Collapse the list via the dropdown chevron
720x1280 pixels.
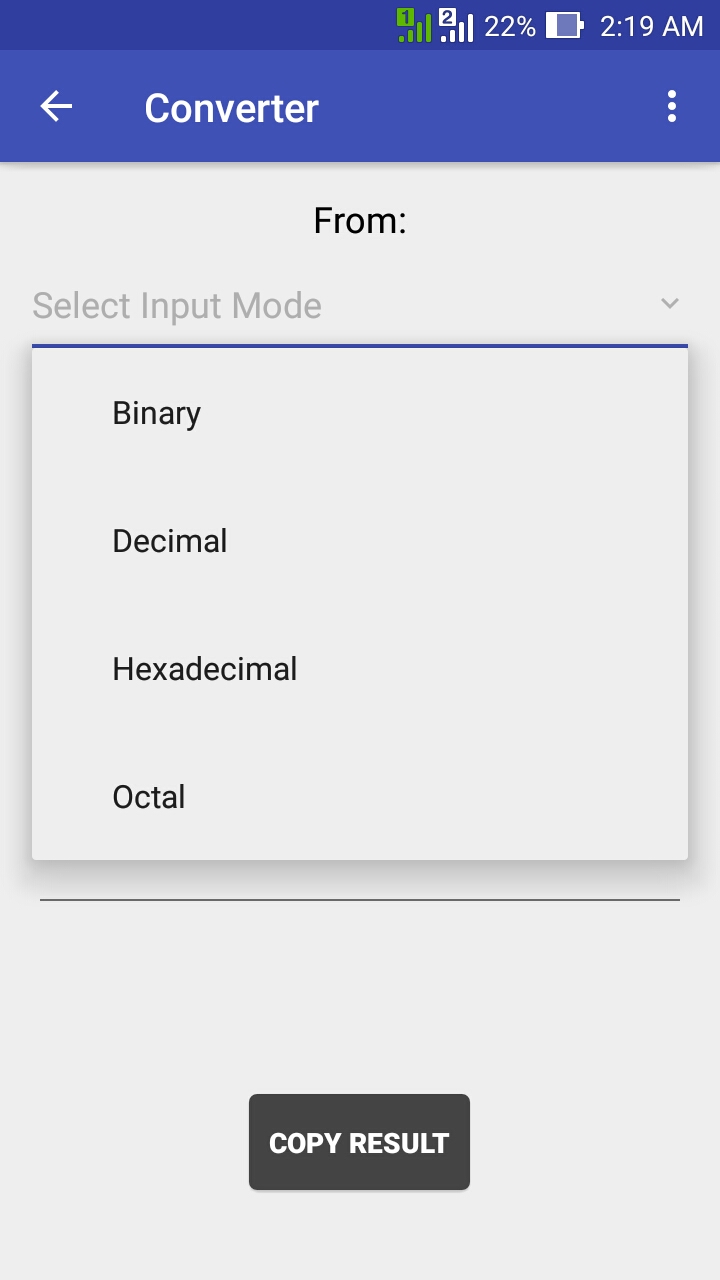click(670, 303)
